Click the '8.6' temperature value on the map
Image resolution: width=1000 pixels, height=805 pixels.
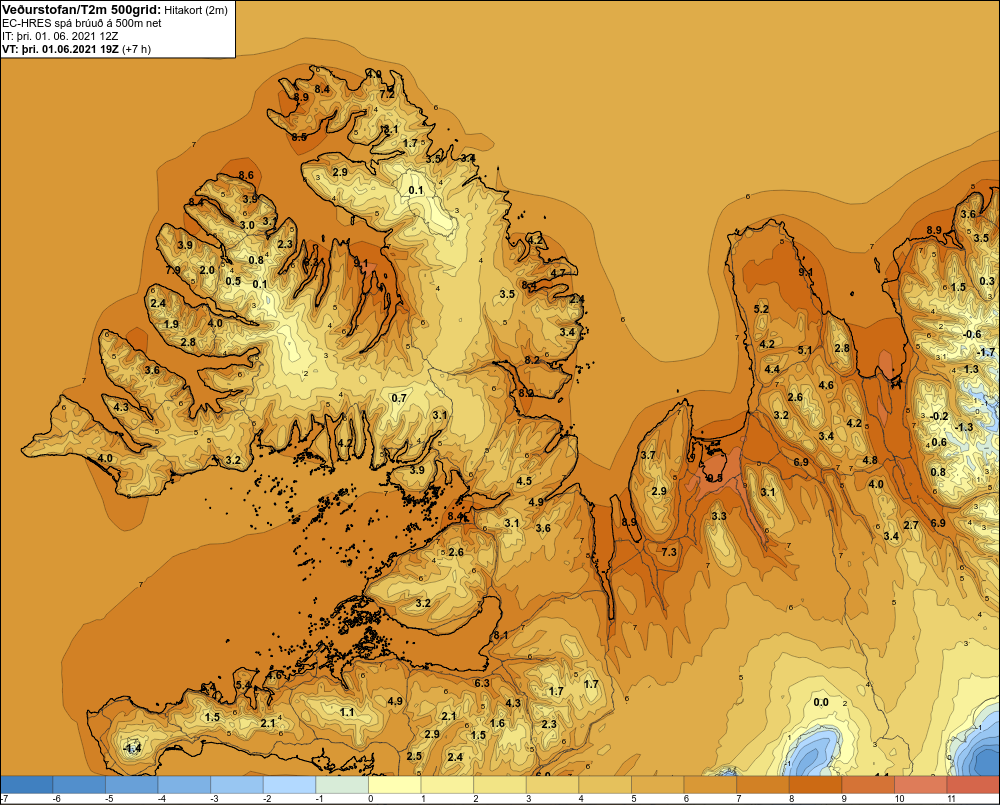[x=246, y=175]
